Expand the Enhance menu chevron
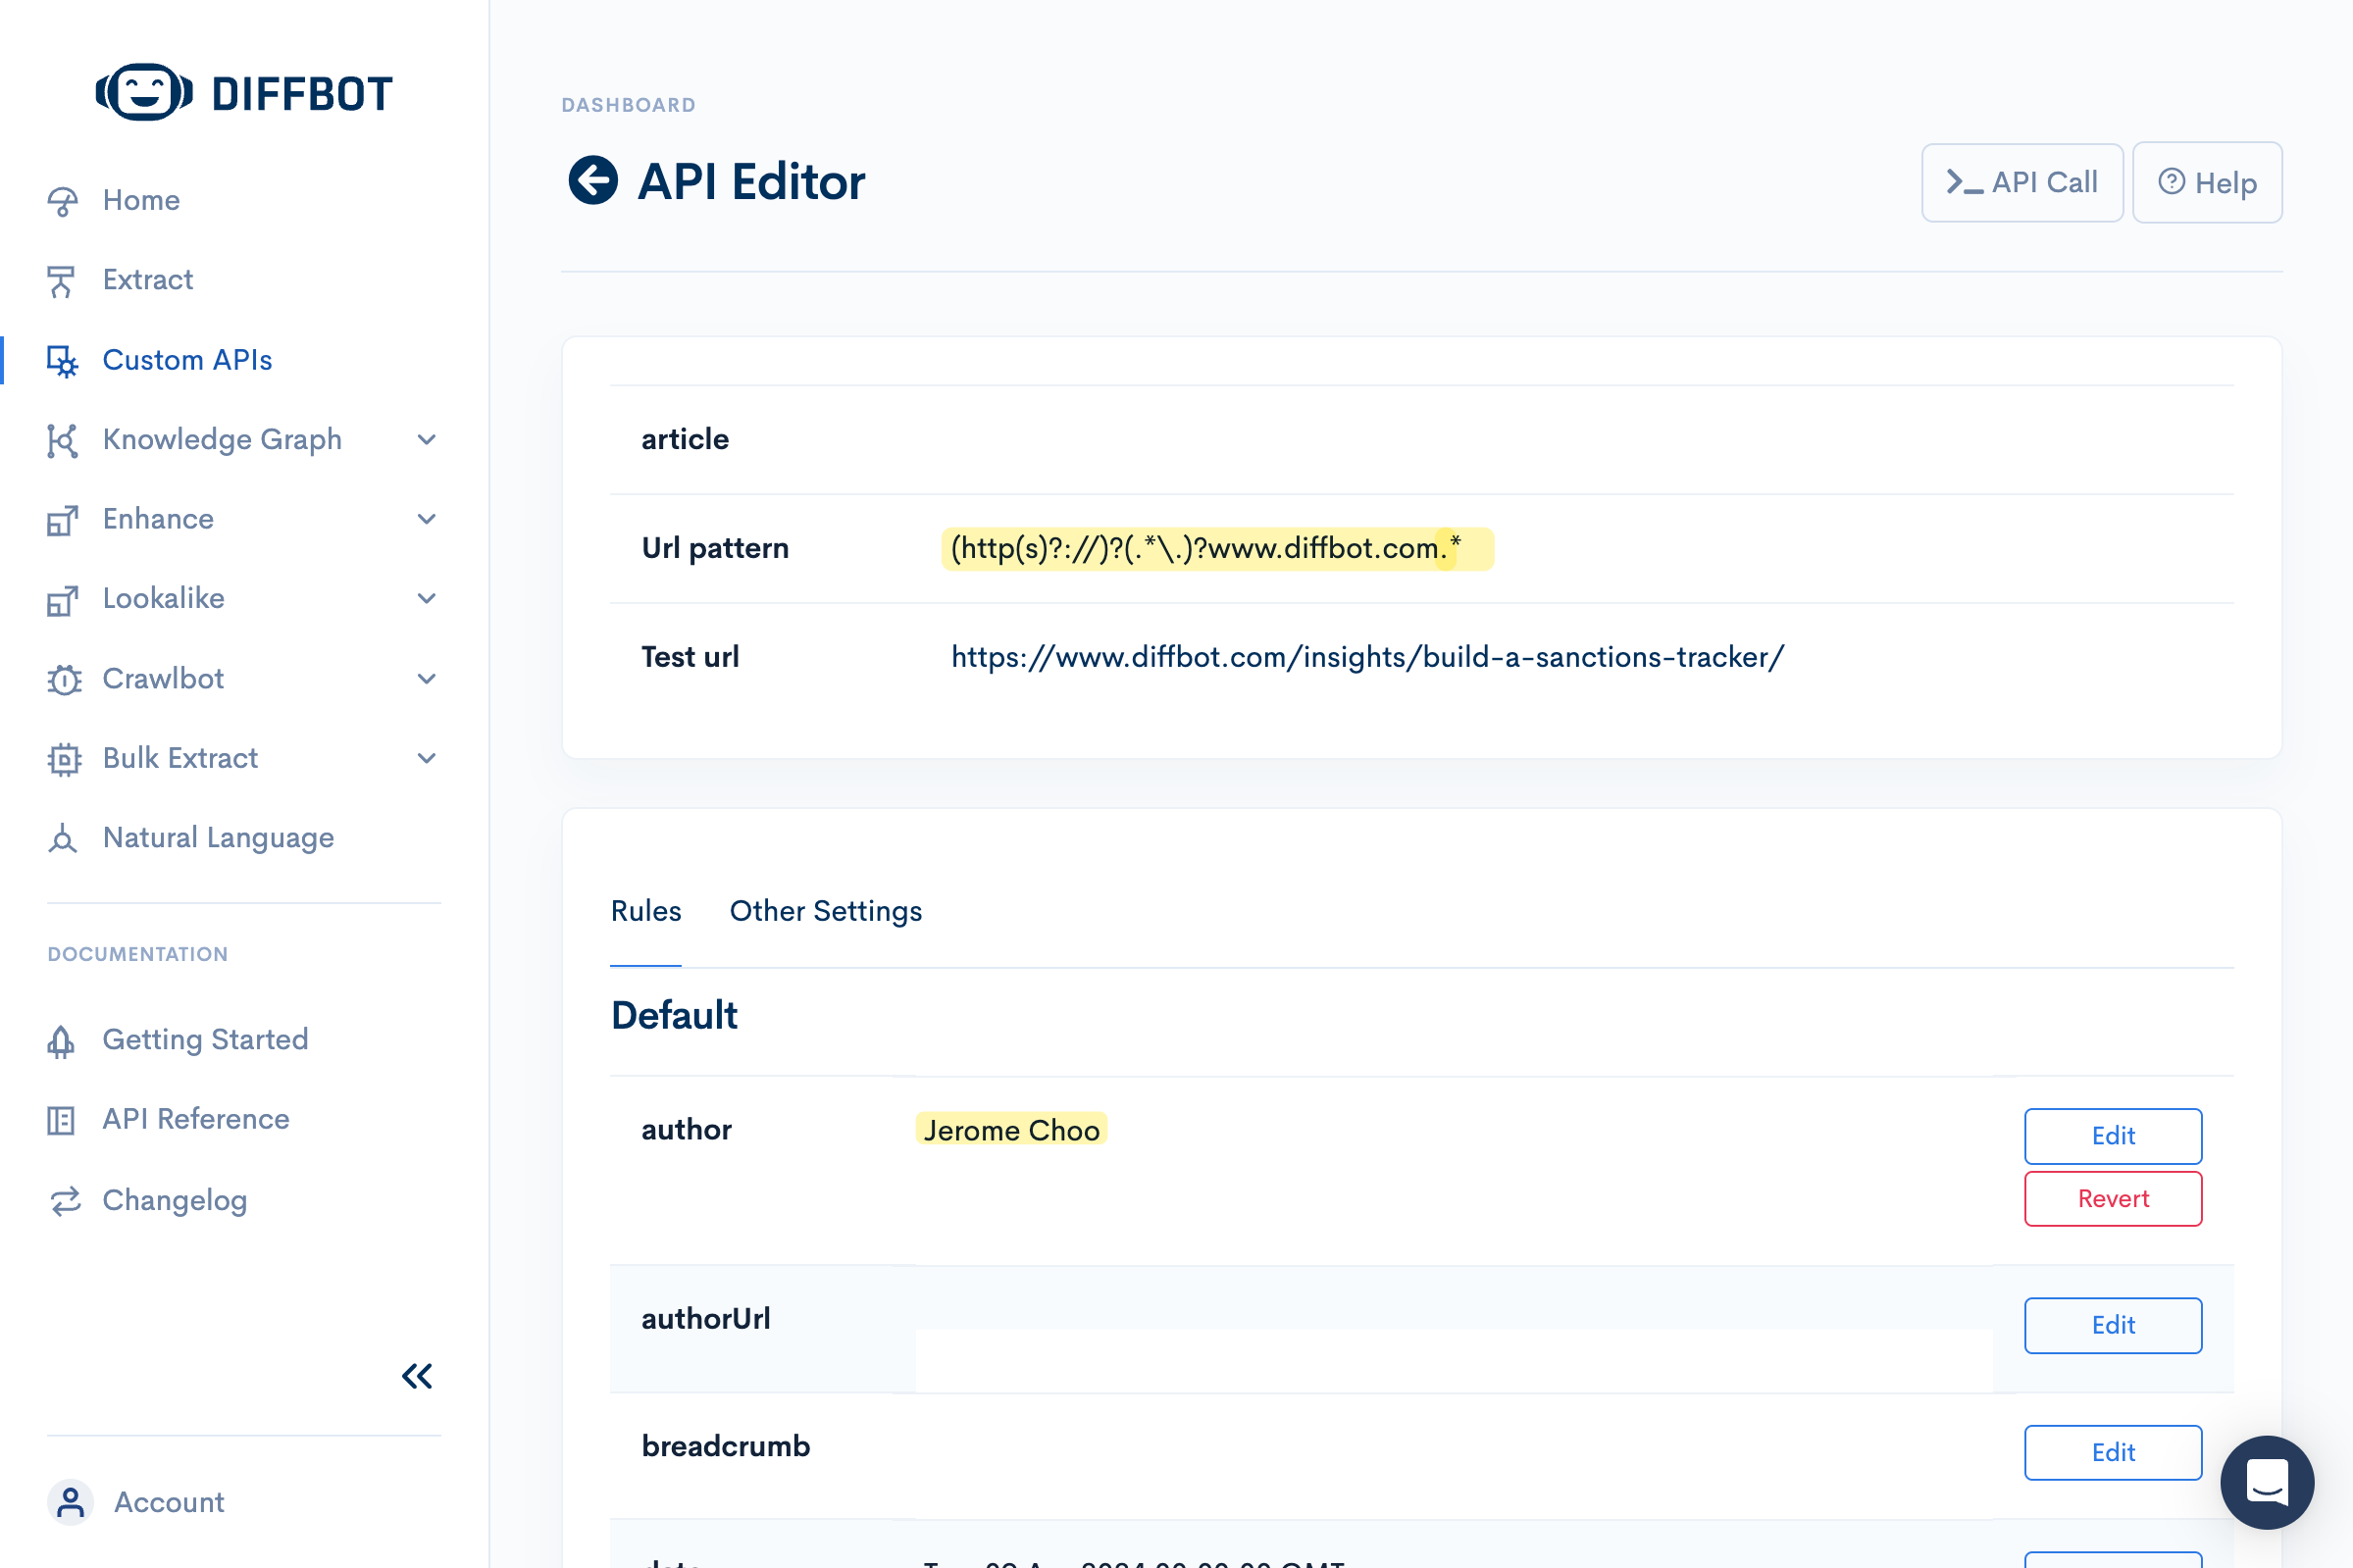 point(427,519)
